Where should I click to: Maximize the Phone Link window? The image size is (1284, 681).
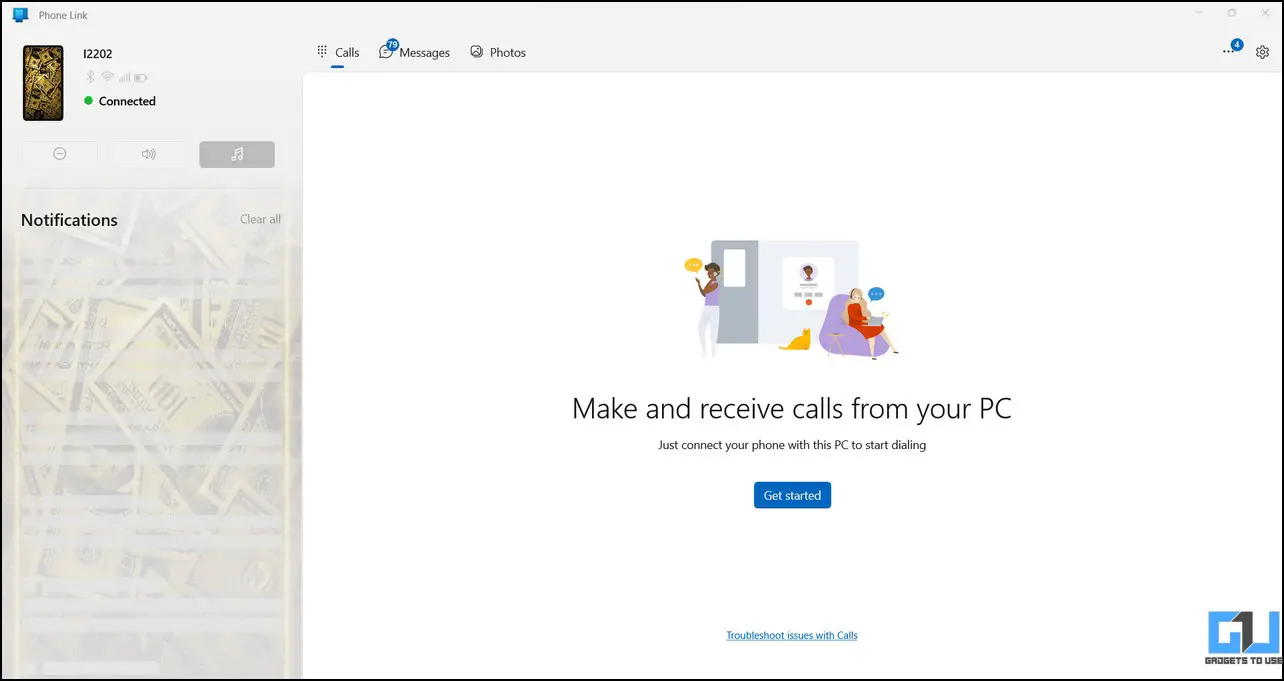click(x=1231, y=13)
